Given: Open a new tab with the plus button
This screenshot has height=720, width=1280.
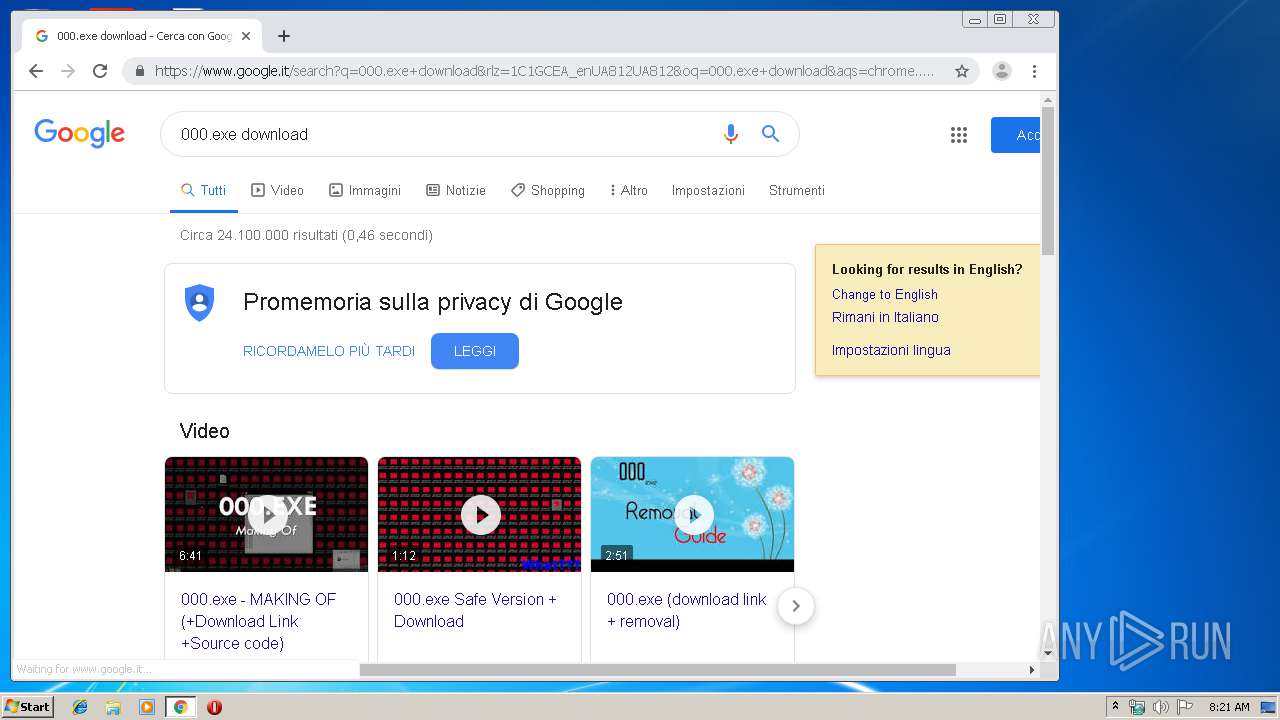Looking at the screenshot, I should [x=284, y=36].
